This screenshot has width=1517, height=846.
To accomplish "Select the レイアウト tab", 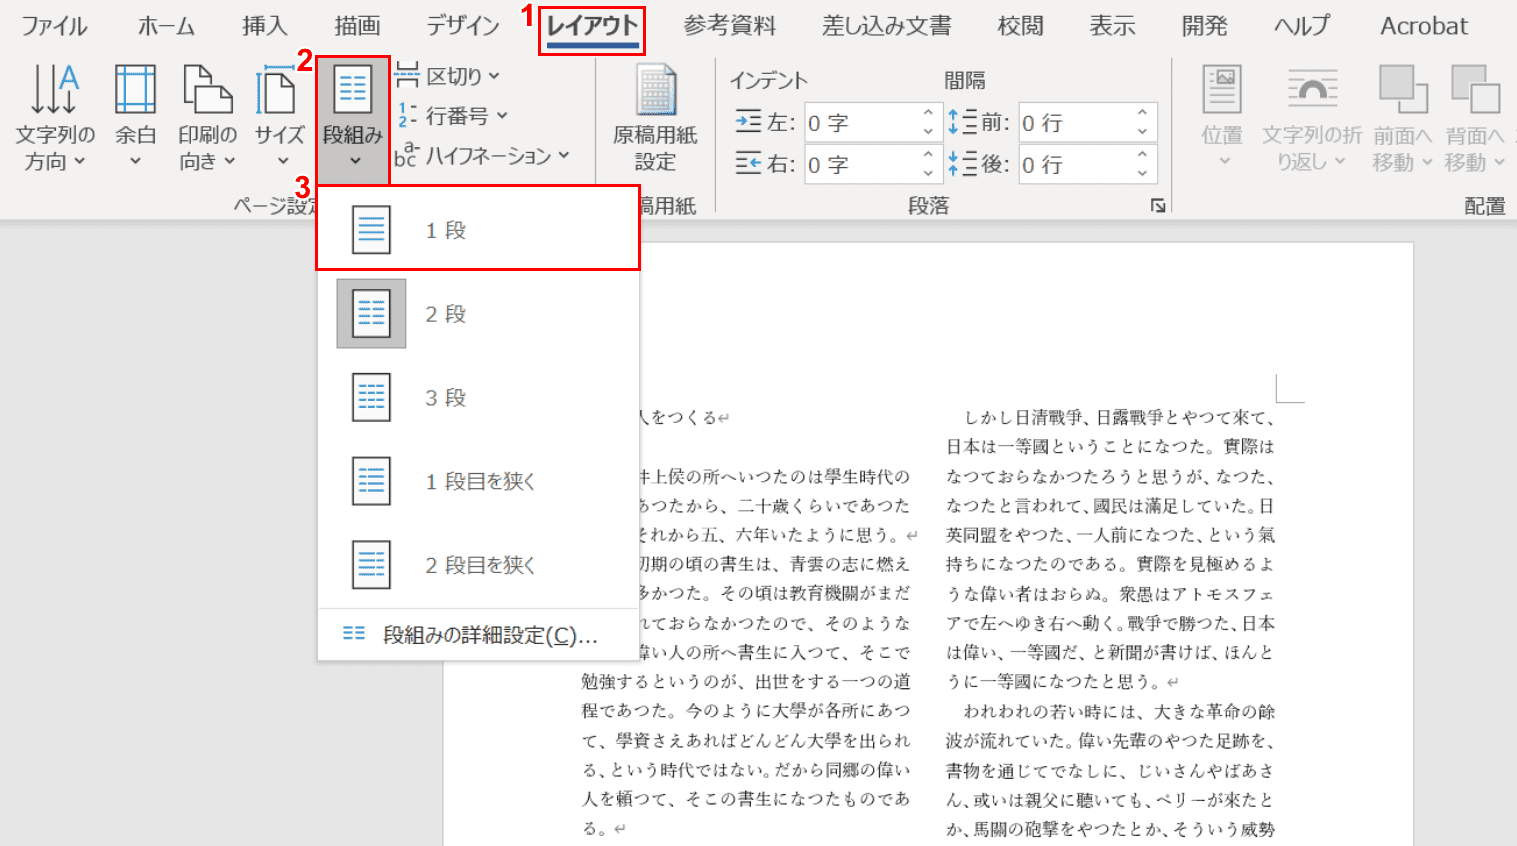I will 592,26.
